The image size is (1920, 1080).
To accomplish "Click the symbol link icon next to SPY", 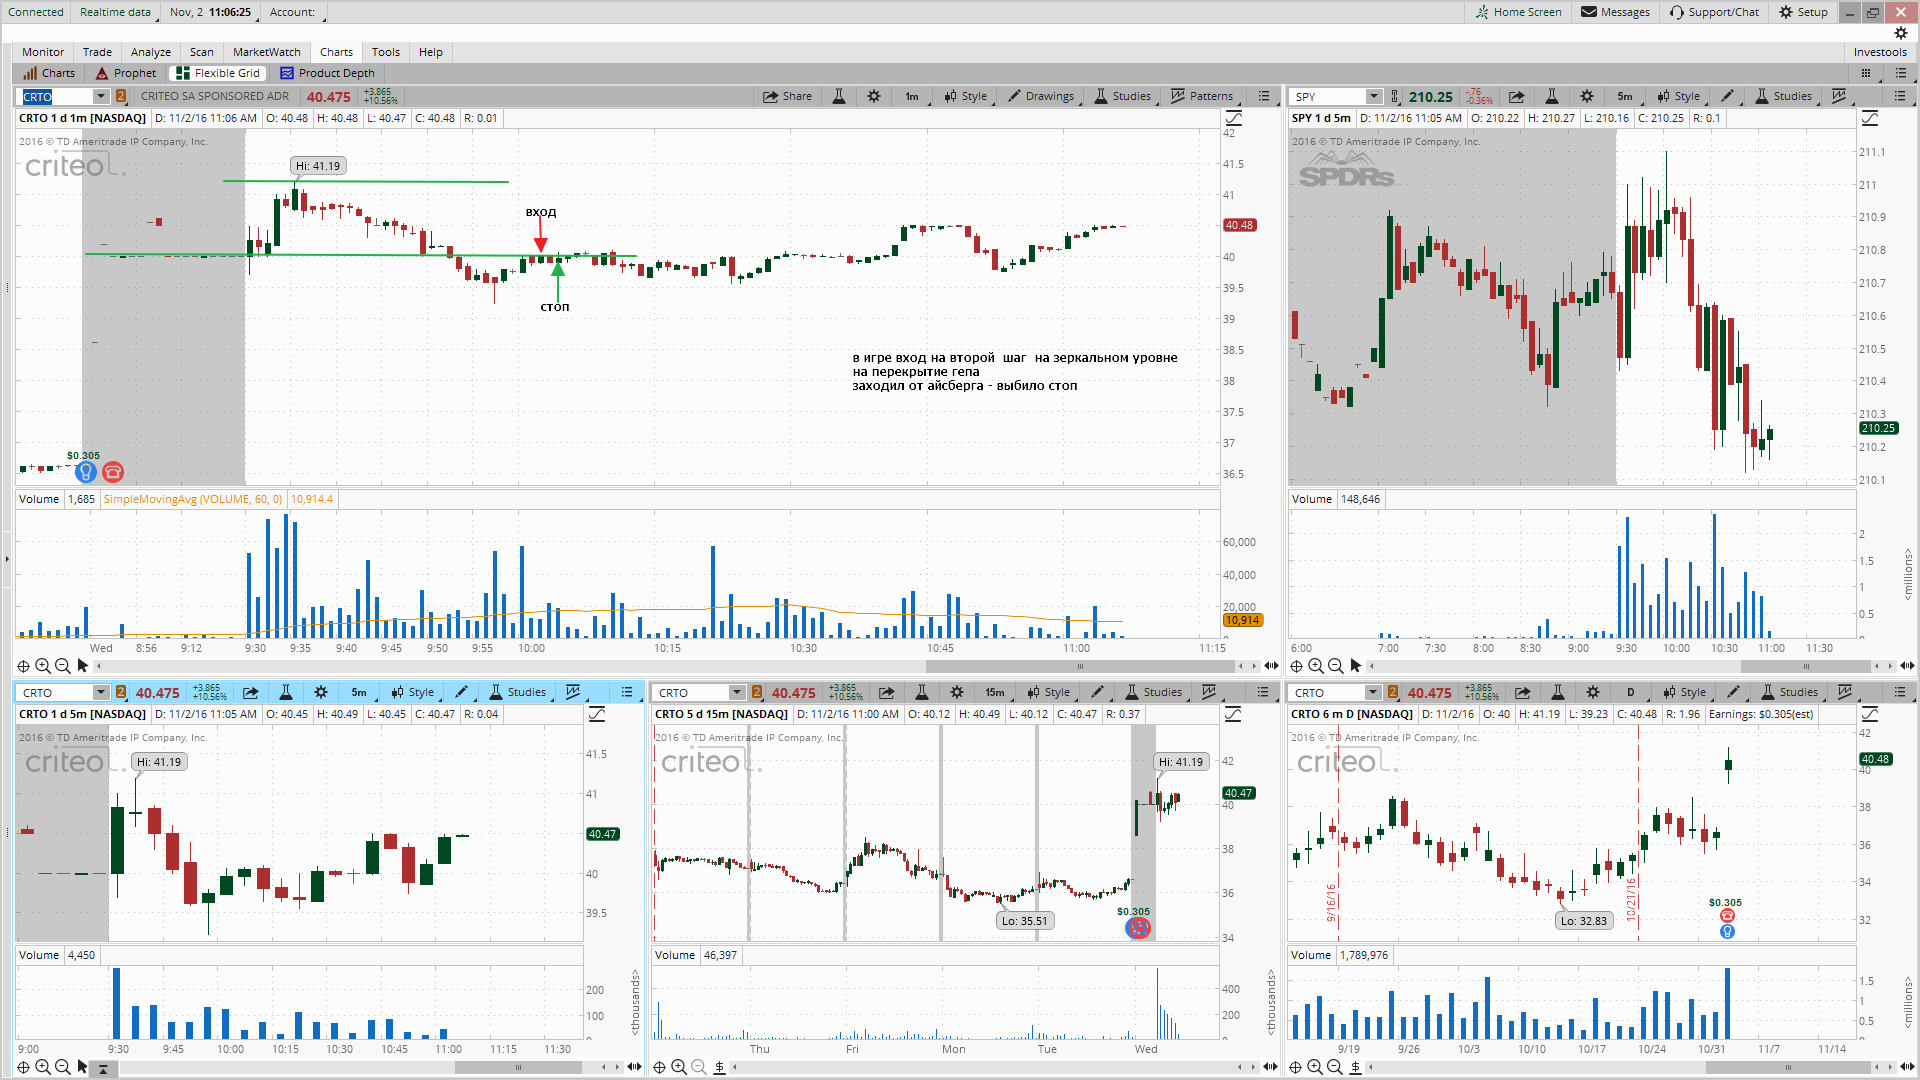I will (x=1395, y=96).
